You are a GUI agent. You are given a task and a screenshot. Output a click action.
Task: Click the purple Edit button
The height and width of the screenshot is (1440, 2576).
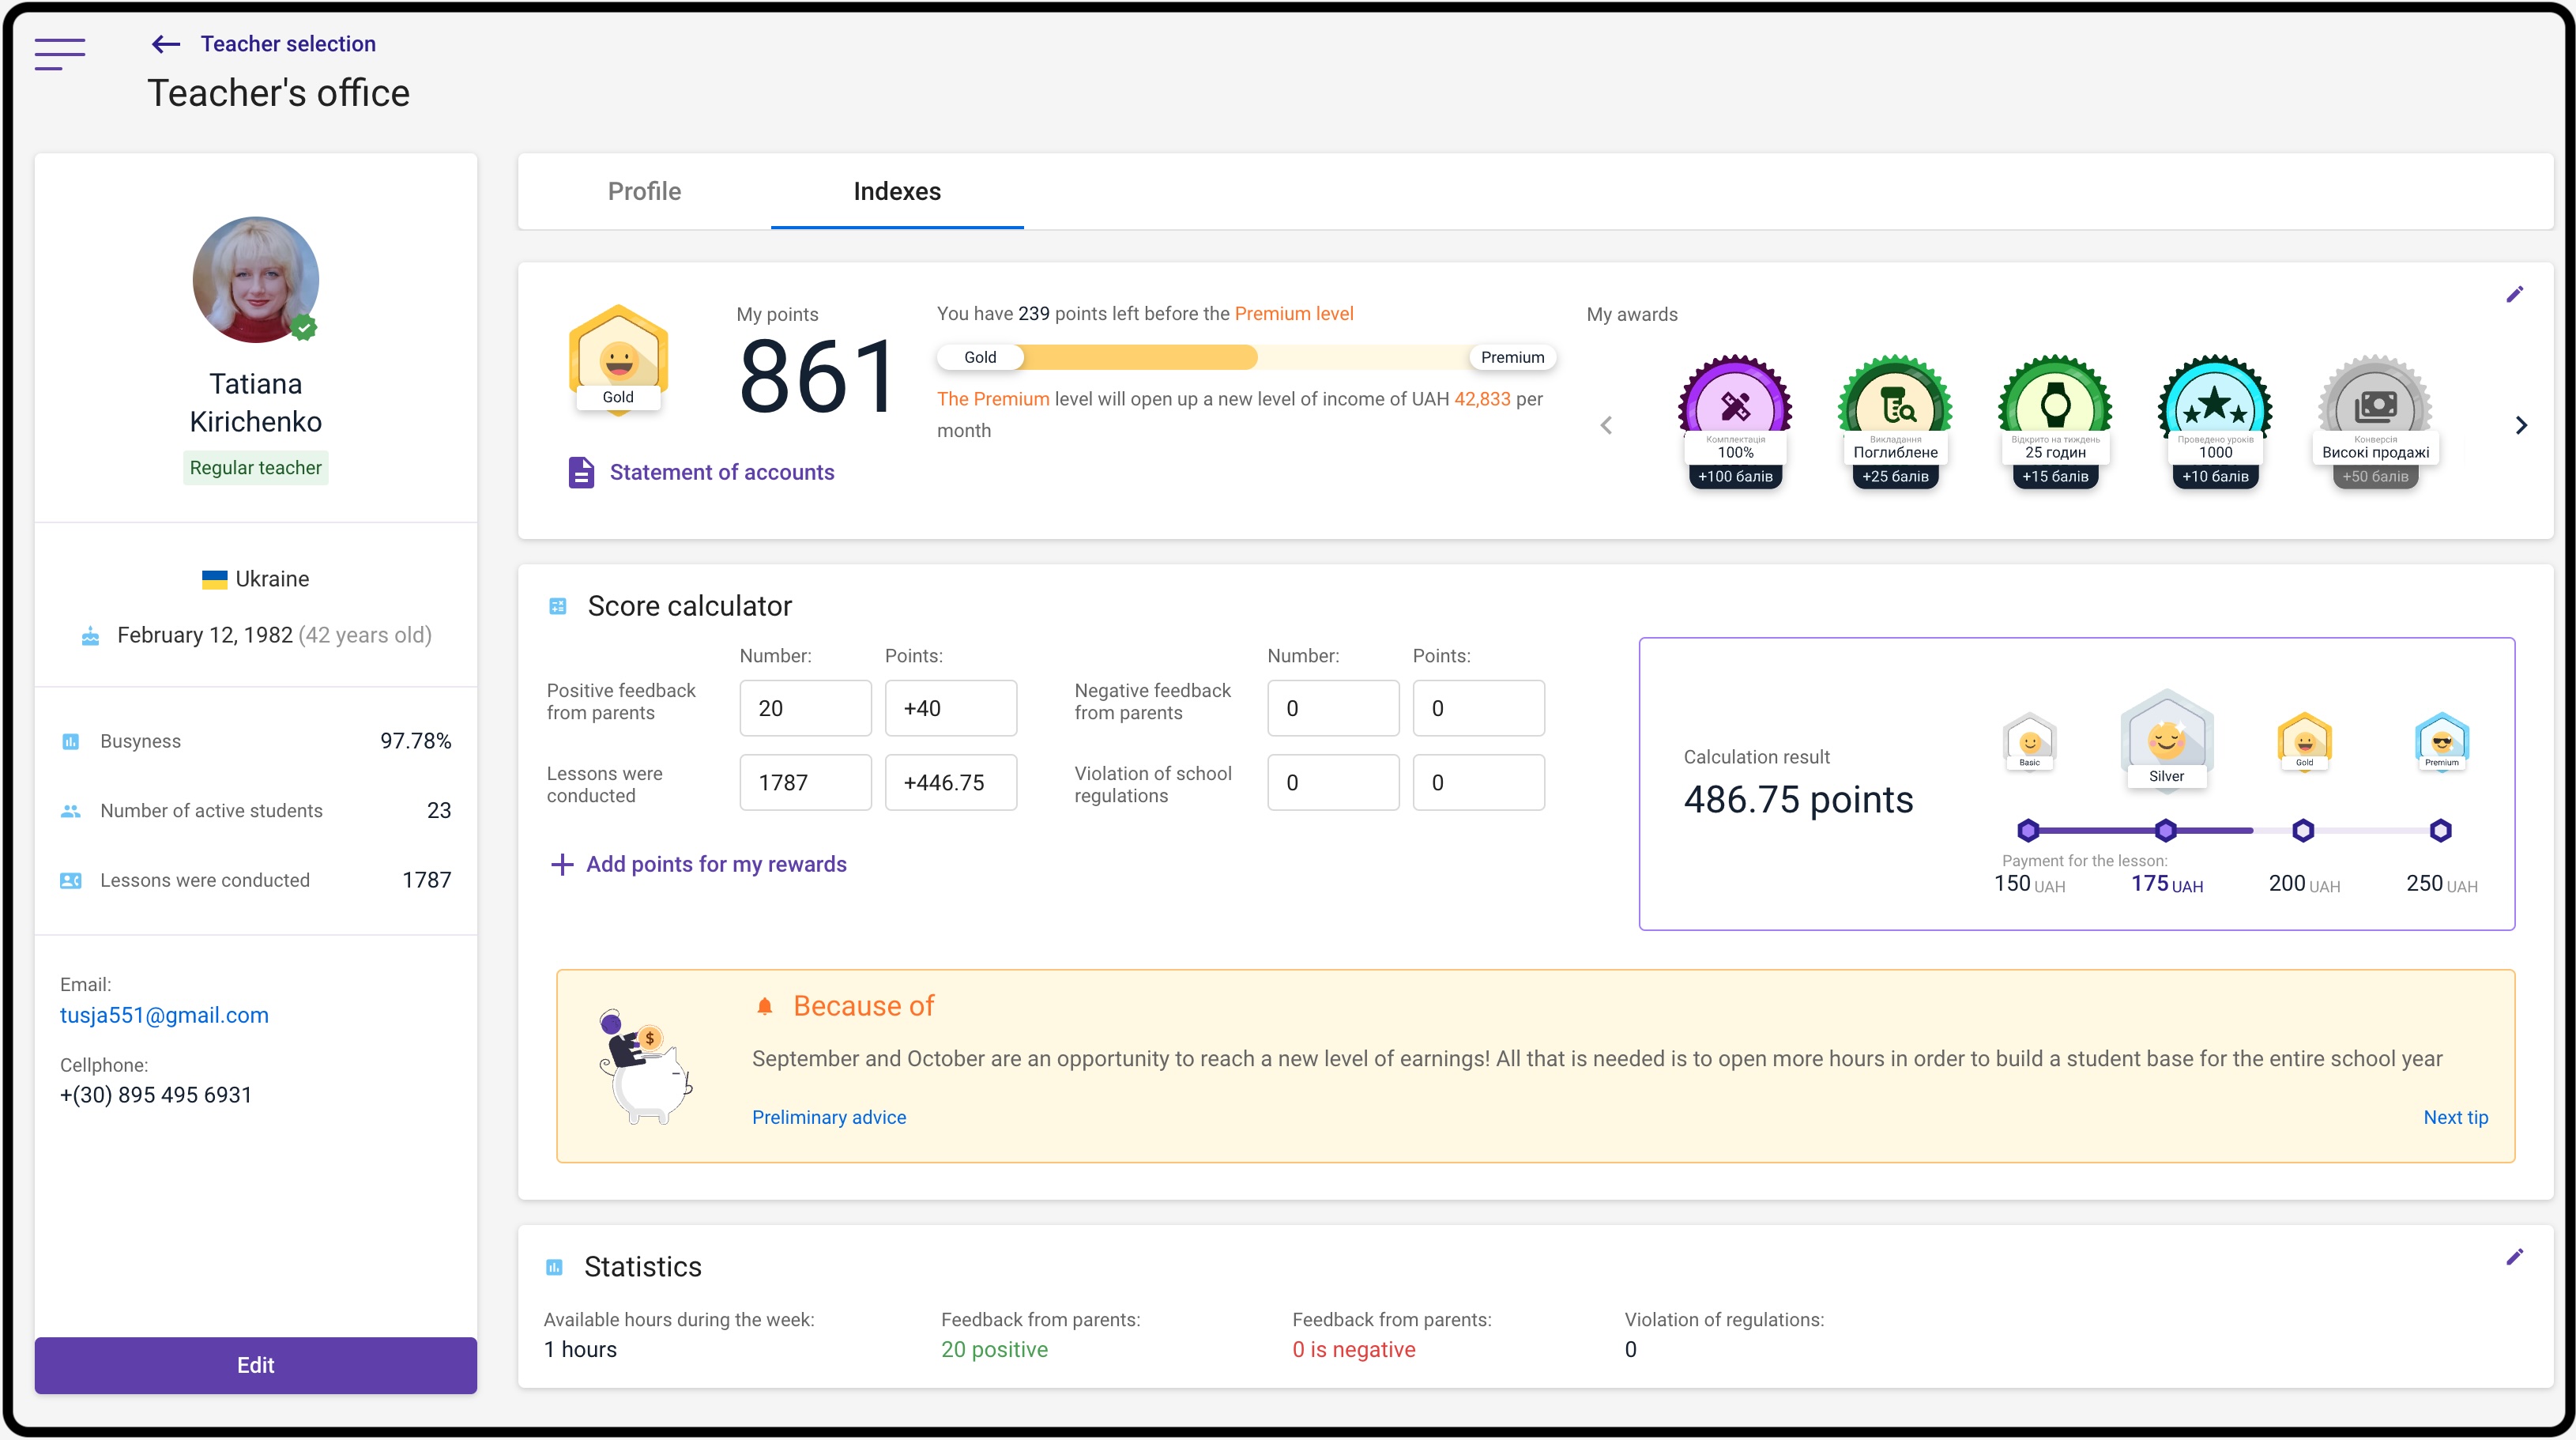pyautogui.click(x=255, y=1365)
